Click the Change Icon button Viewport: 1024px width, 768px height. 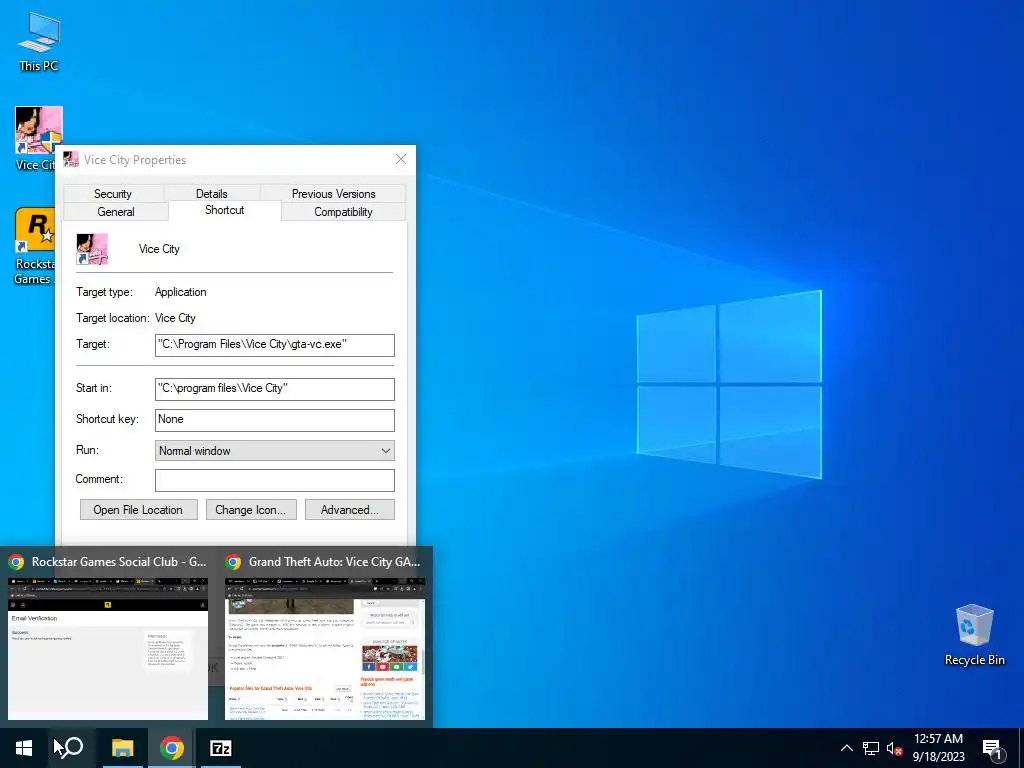pyautogui.click(x=251, y=510)
